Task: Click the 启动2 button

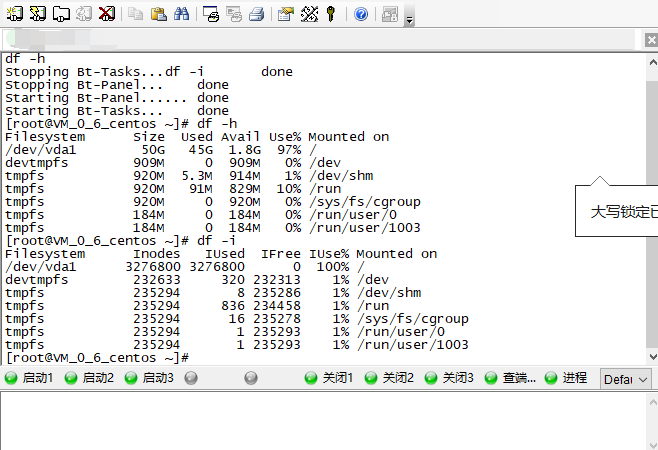Action: coord(89,378)
